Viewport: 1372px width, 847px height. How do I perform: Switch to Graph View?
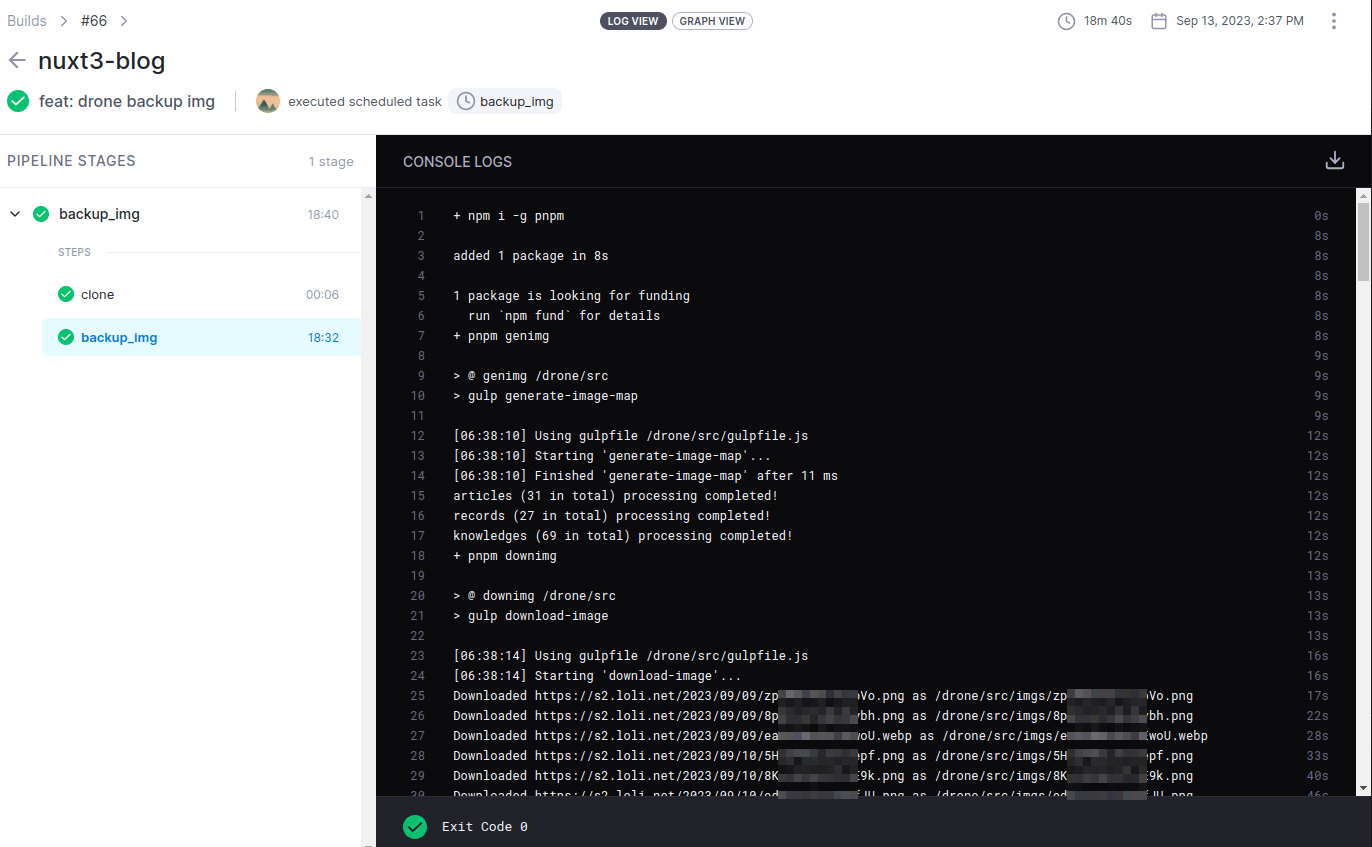pos(712,21)
